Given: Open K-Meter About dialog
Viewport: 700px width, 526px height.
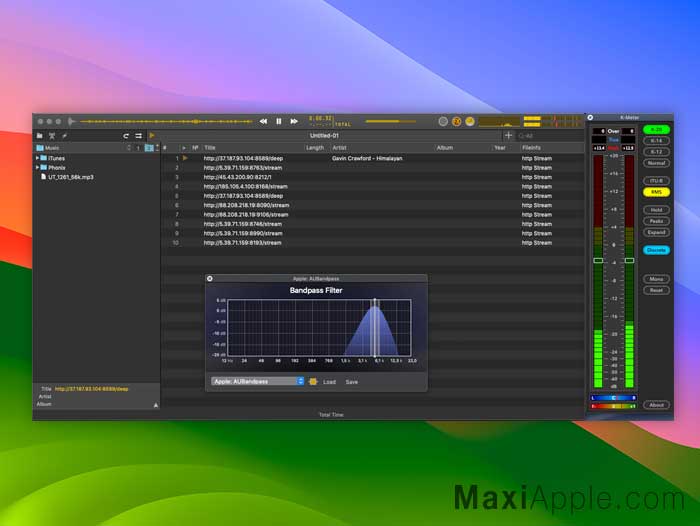Looking at the screenshot, I should click(x=656, y=405).
